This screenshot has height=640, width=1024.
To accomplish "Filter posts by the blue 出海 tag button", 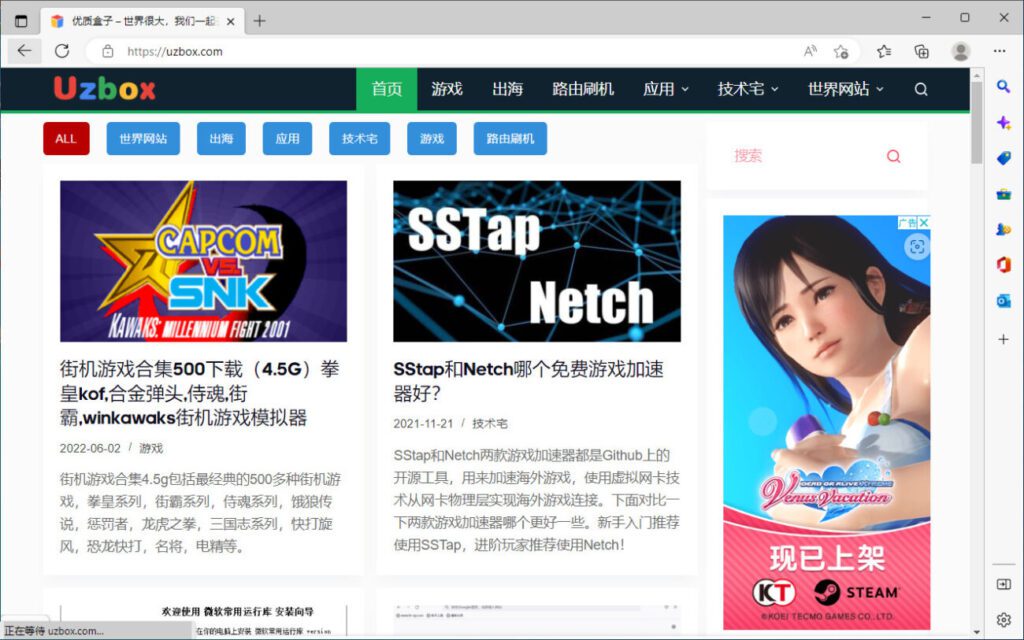I will tap(221, 139).
